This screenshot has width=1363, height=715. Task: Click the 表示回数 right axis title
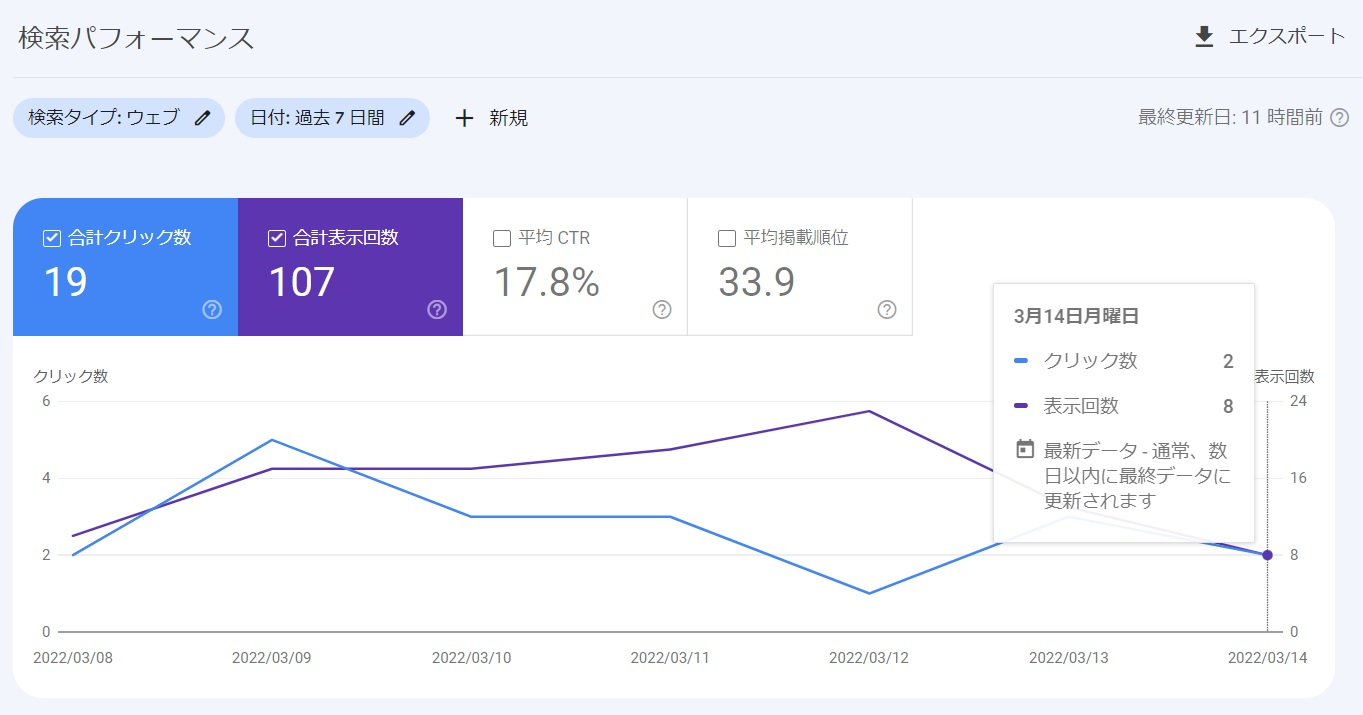tap(1285, 377)
